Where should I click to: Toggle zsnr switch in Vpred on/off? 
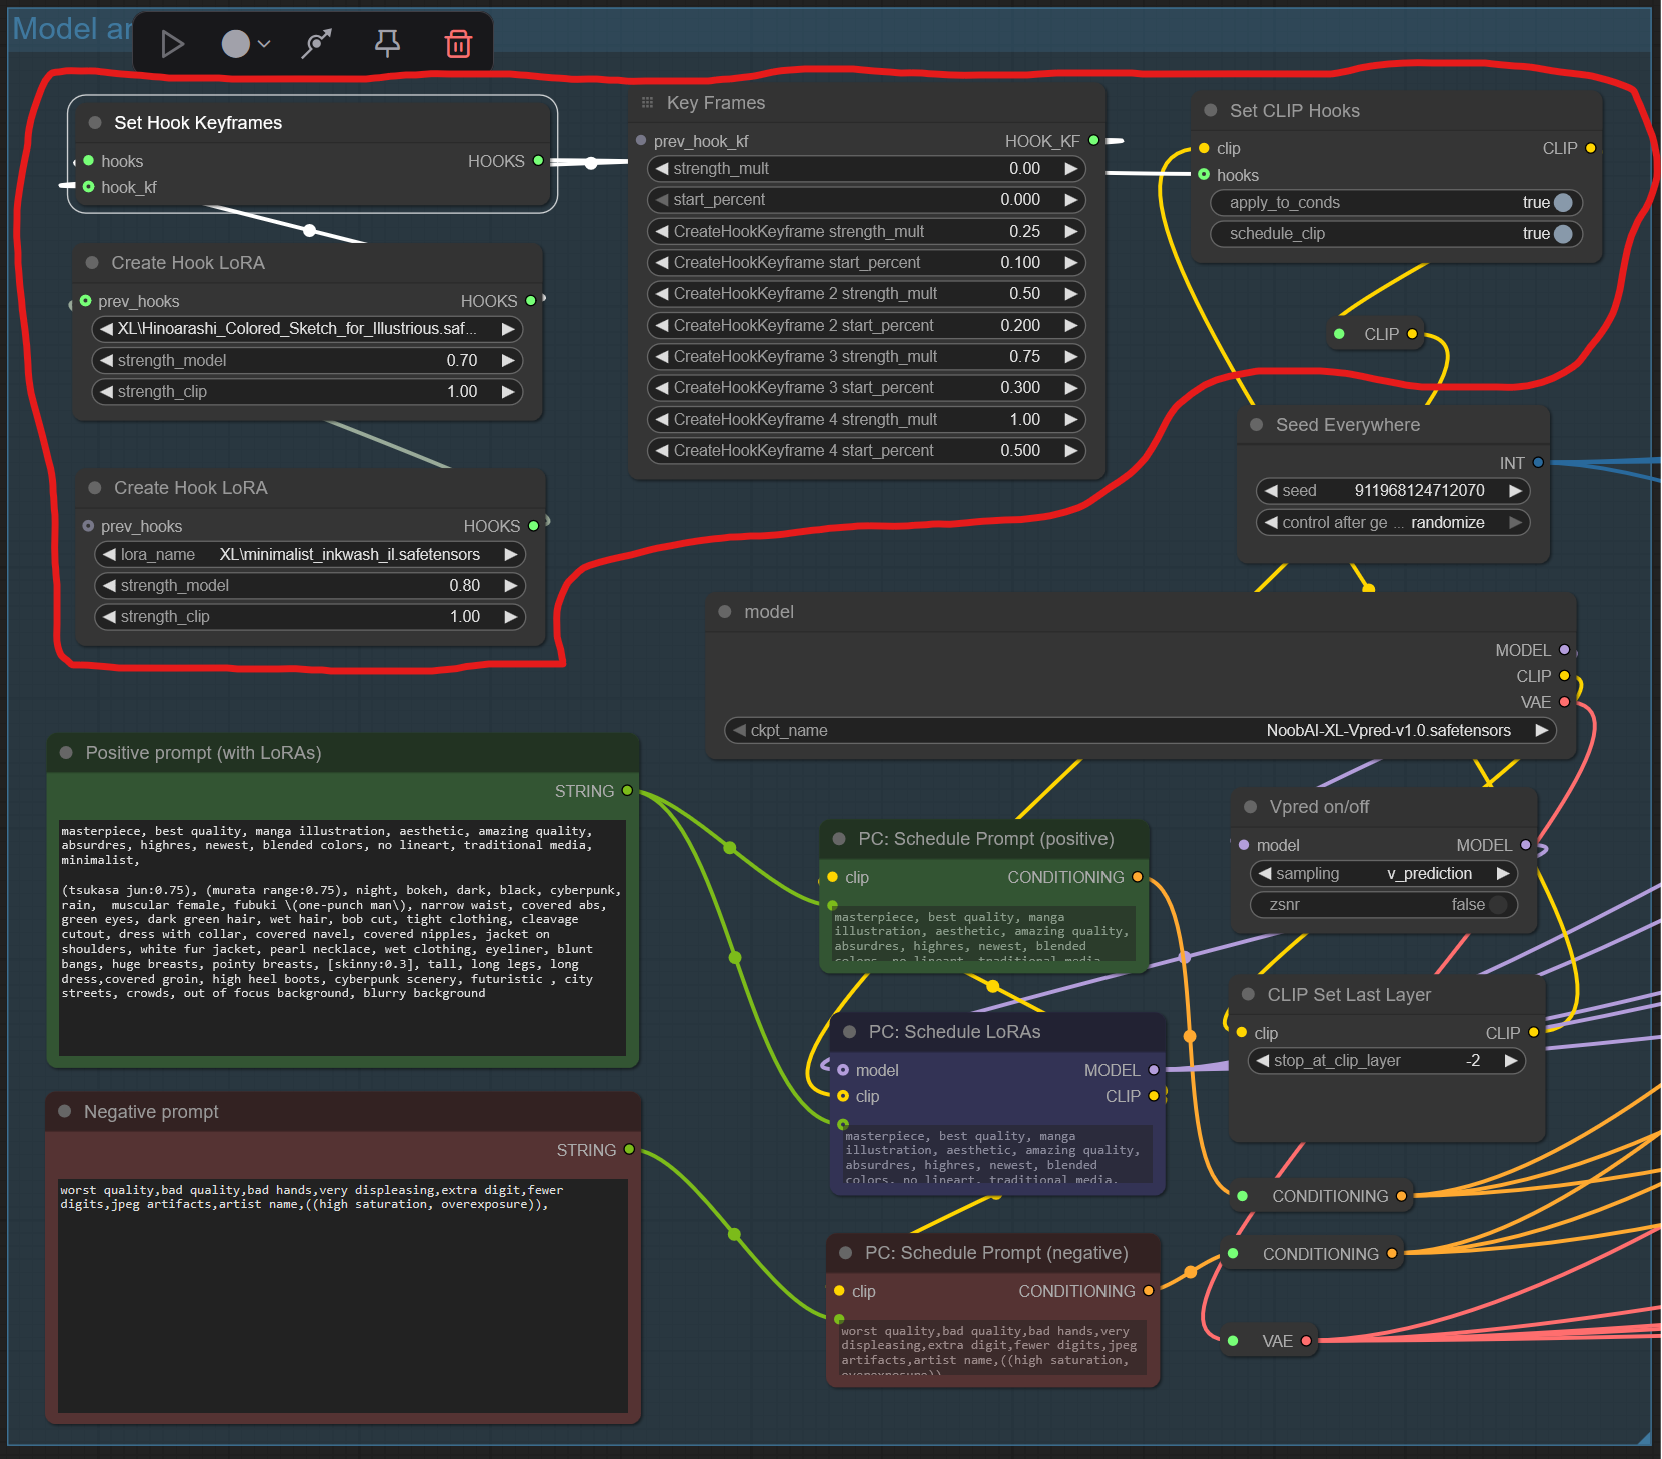(x=1498, y=905)
